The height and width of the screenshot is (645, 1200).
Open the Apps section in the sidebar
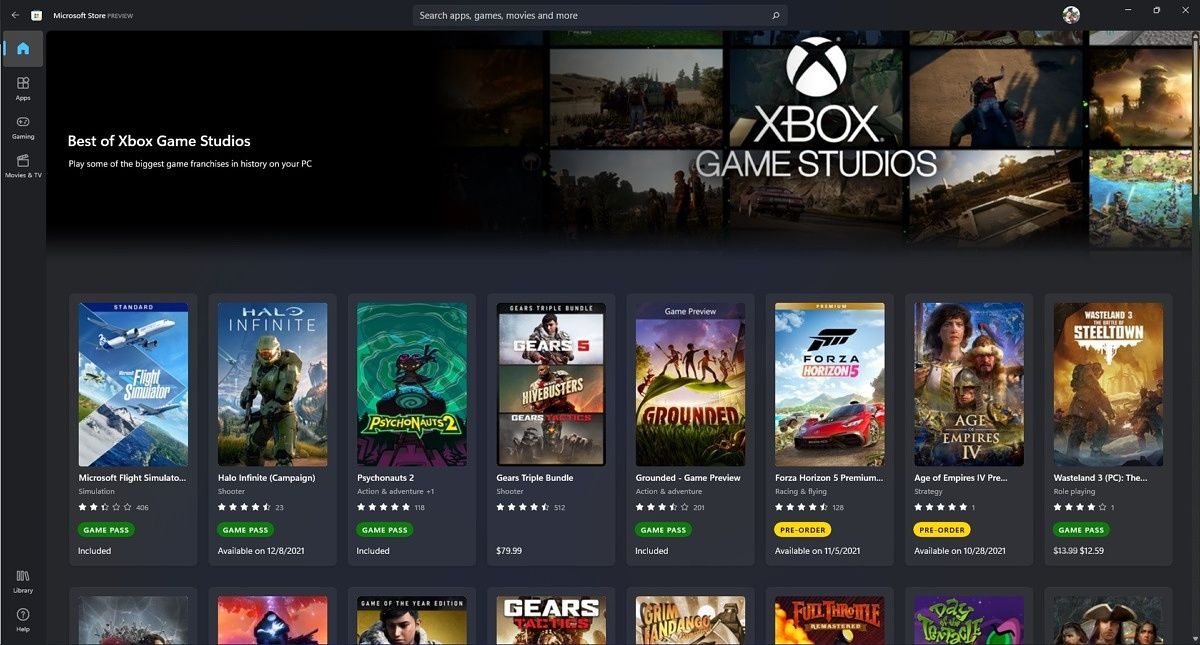(23, 88)
